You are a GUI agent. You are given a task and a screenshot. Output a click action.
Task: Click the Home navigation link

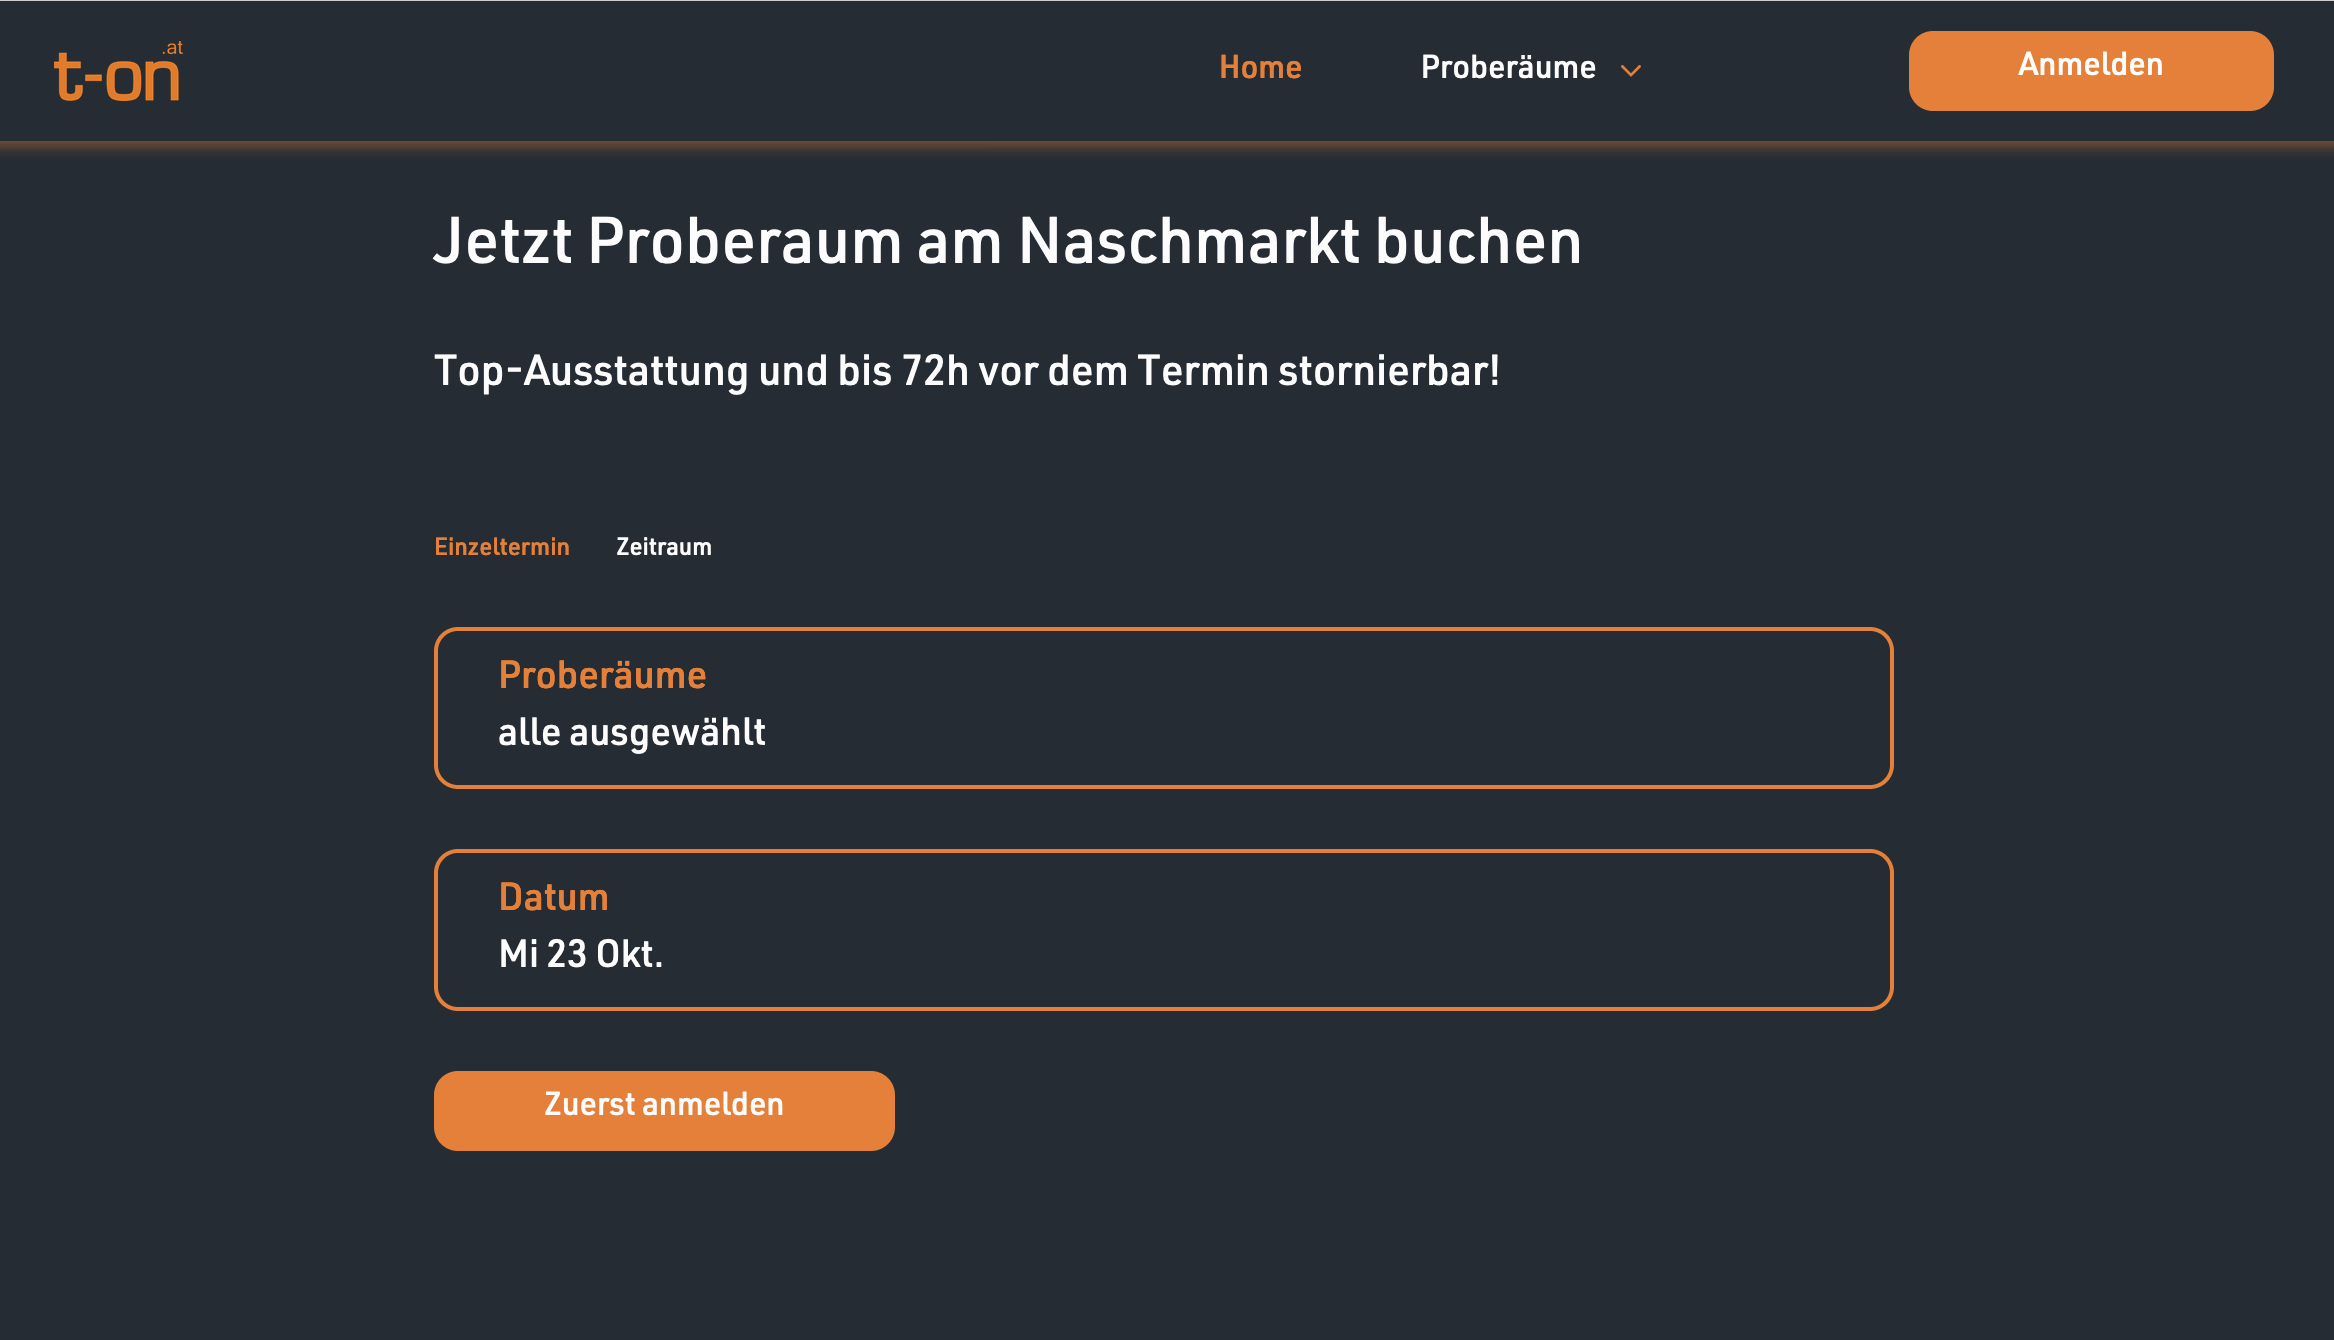[x=1260, y=68]
